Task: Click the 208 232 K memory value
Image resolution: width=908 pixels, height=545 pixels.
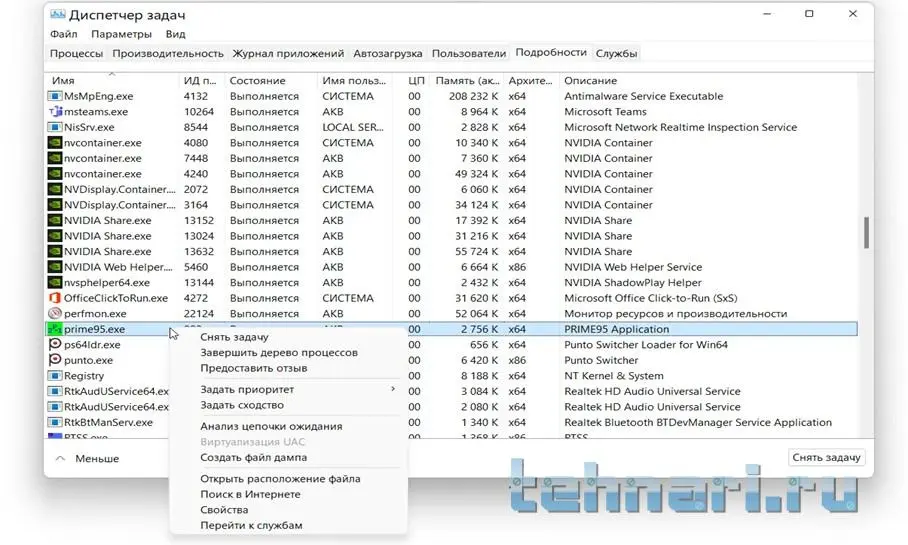Action: [x=473, y=96]
